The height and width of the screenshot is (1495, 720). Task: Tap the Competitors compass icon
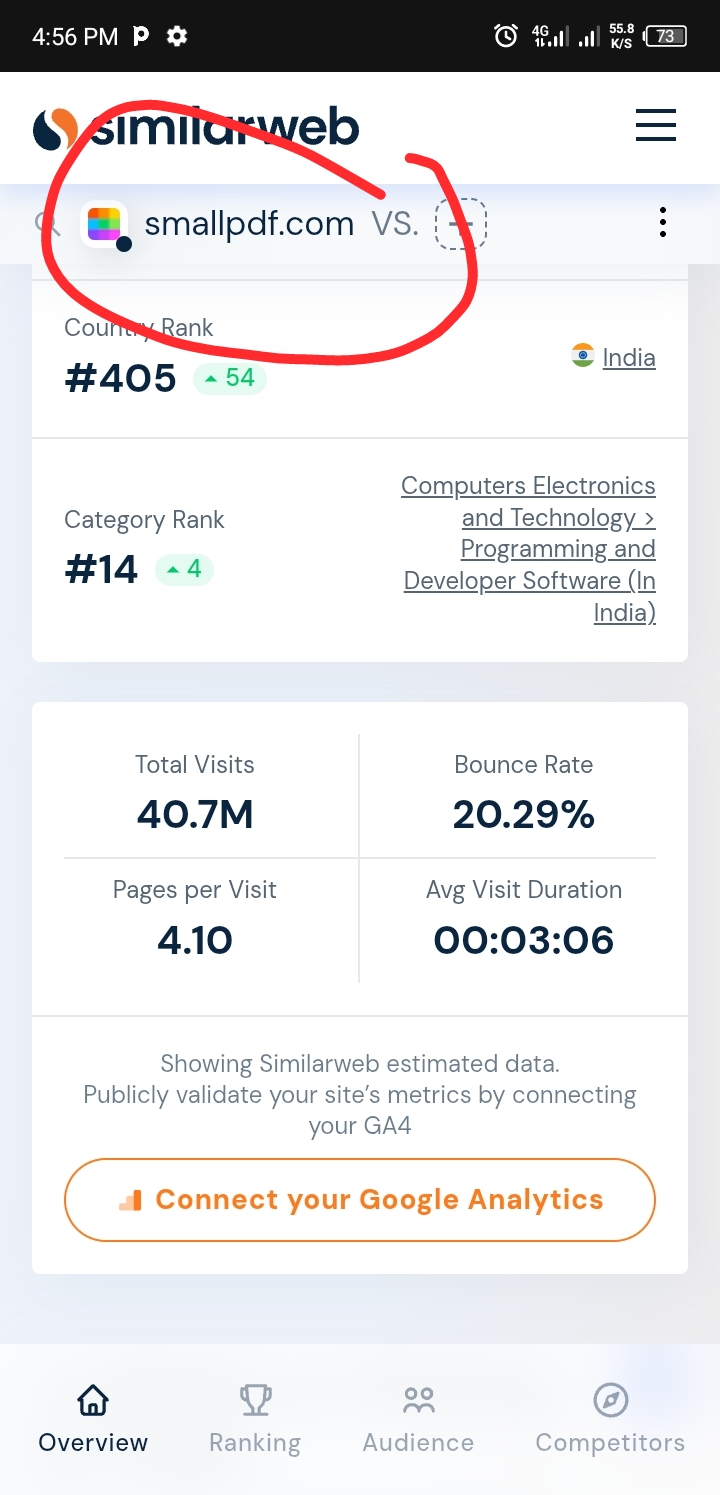pos(610,1400)
